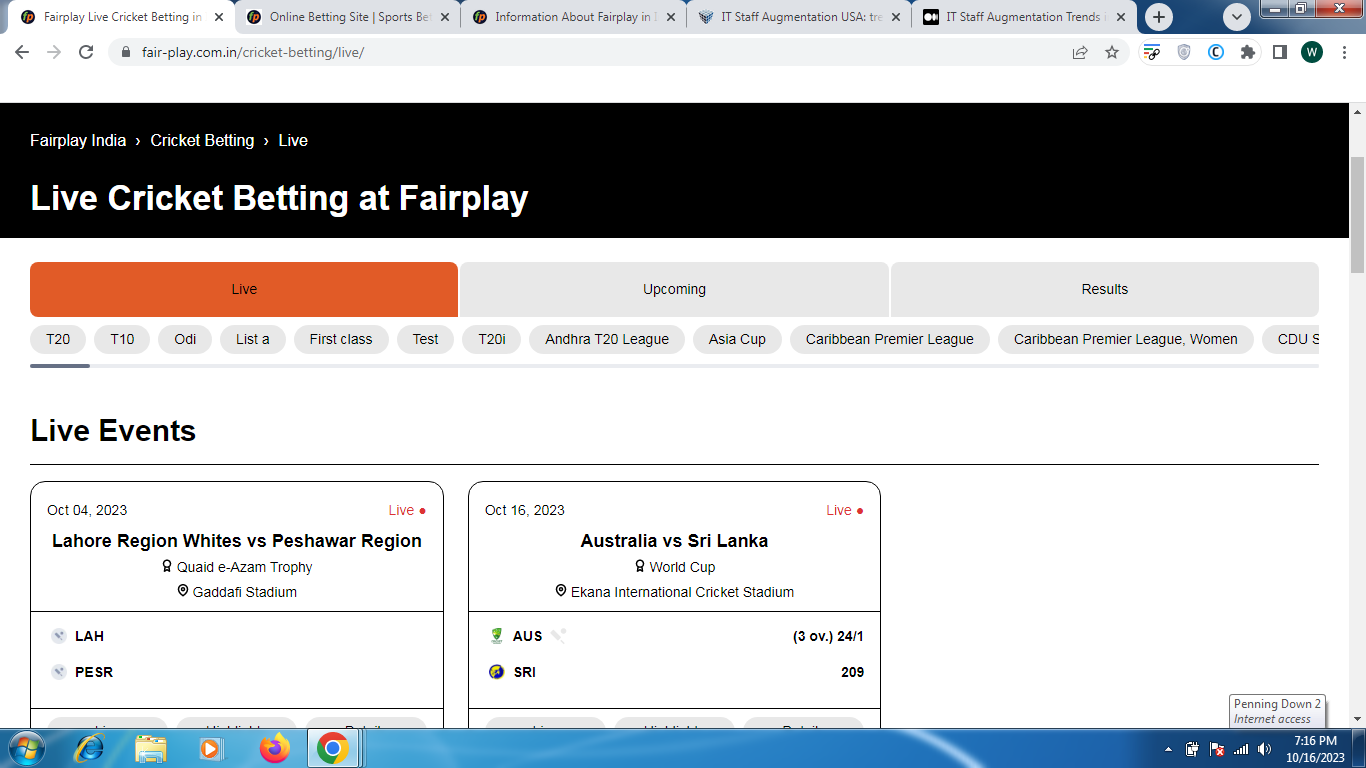
Task: Open the browser side panel
Action: [1279, 52]
